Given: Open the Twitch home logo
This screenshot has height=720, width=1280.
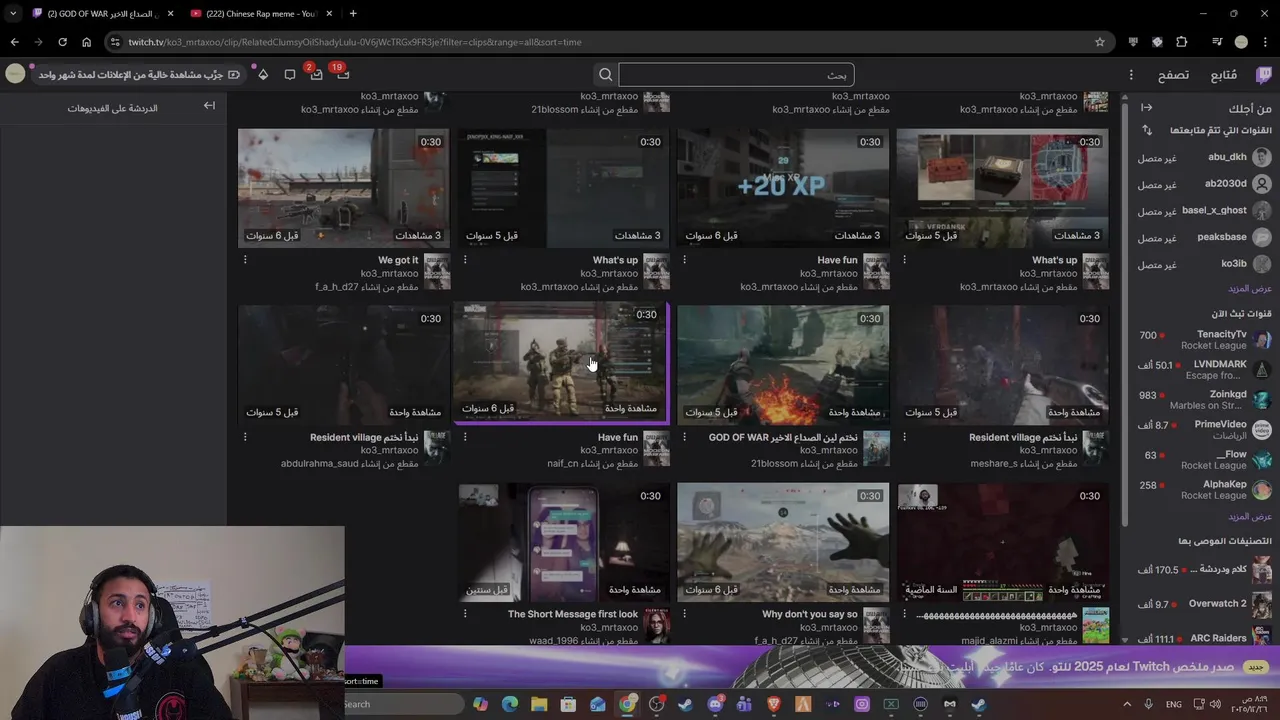Looking at the screenshot, I should [1264, 75].
